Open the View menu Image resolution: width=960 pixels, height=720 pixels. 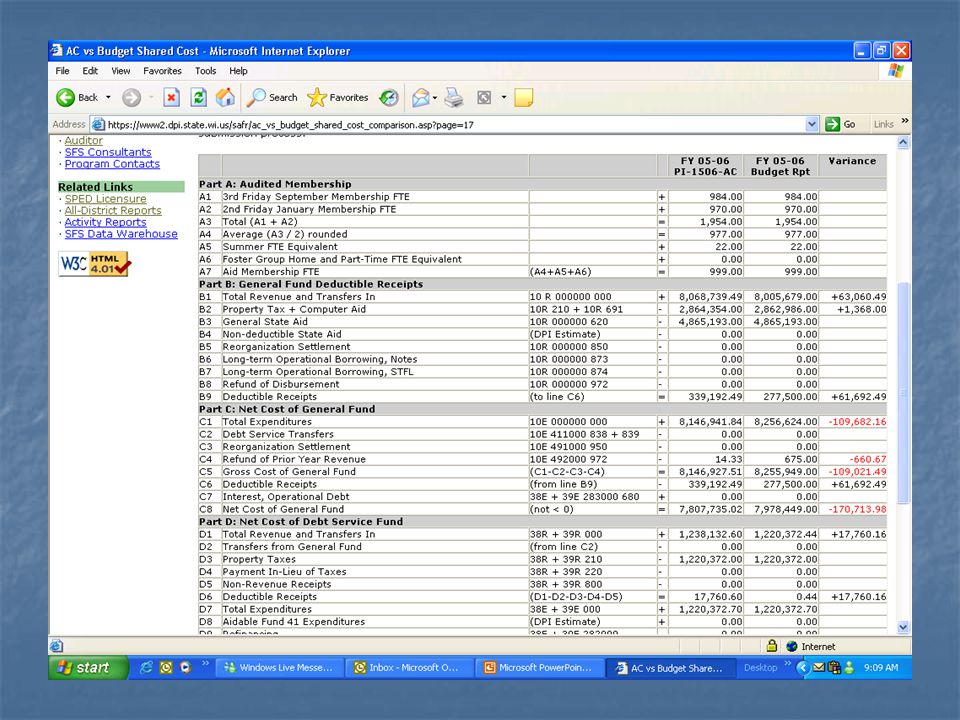121,71
